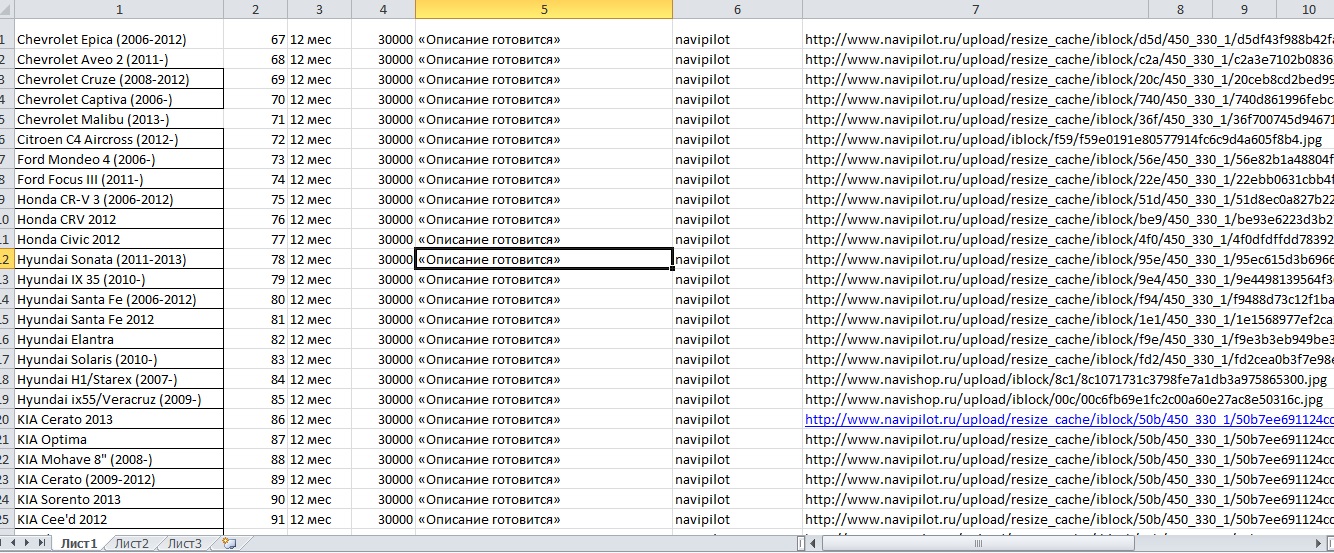Select the 12 мес cell in Honda Civic row

pos(319,239)
